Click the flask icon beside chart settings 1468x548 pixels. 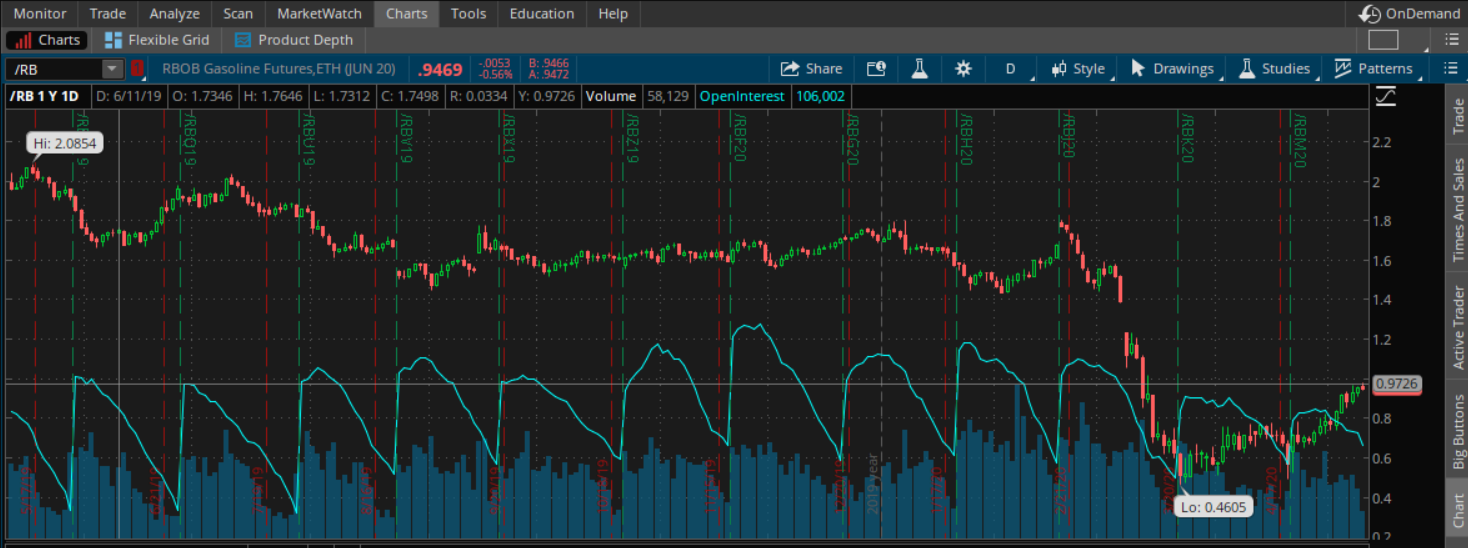(x=919, y=69)
